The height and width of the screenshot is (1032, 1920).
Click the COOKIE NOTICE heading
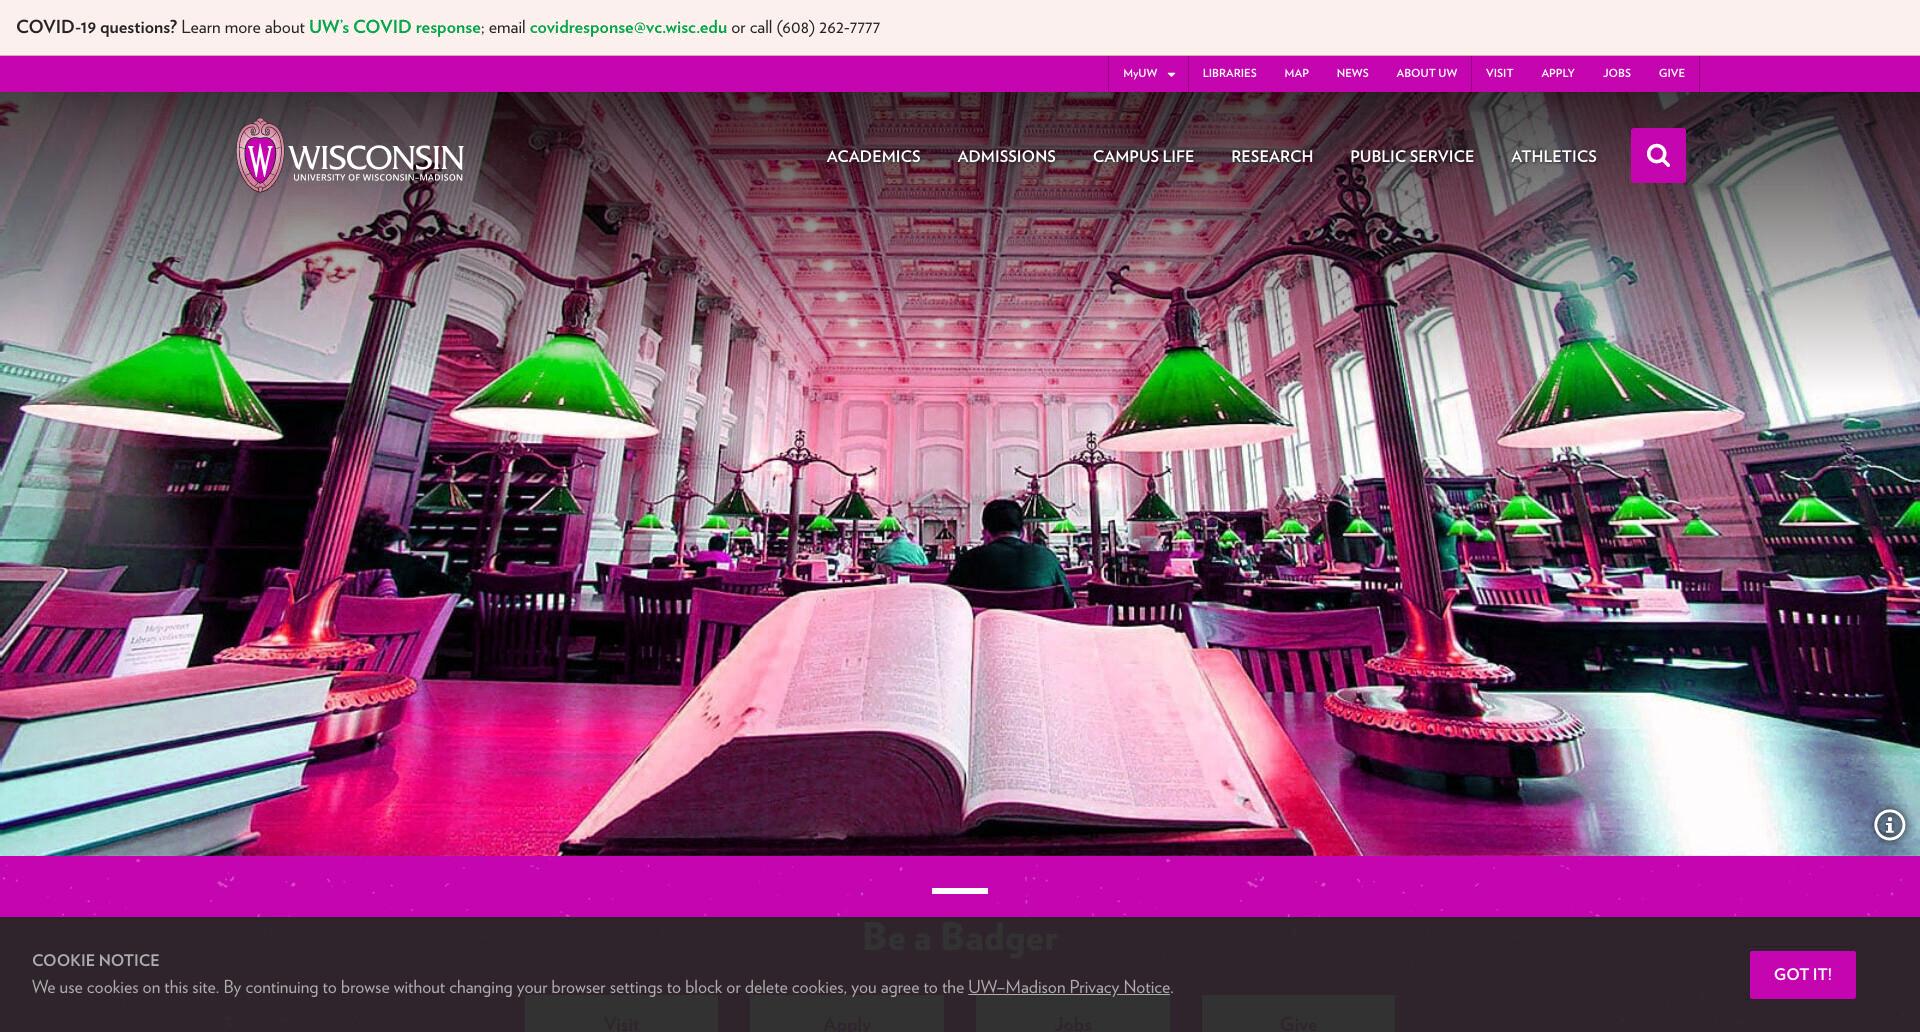(x=96, y=960)
